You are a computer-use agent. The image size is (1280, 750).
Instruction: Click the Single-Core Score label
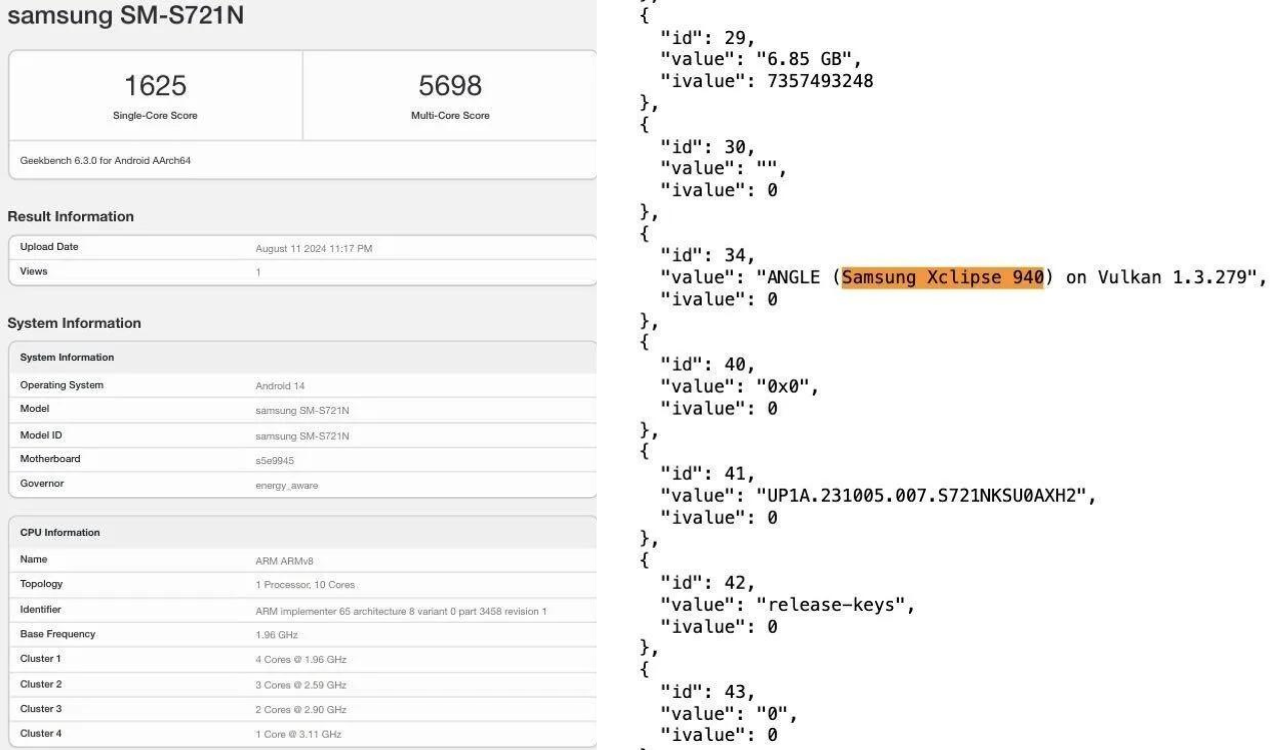pos(154,116)
